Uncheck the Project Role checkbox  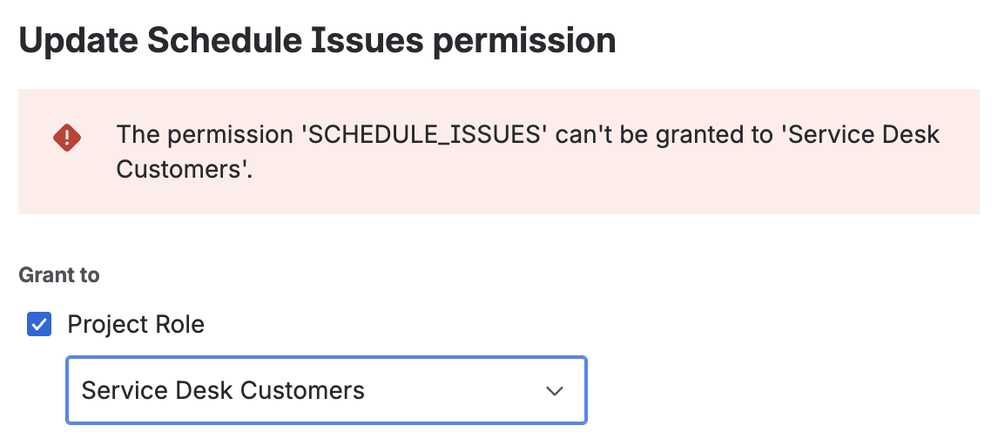(39, 324)
